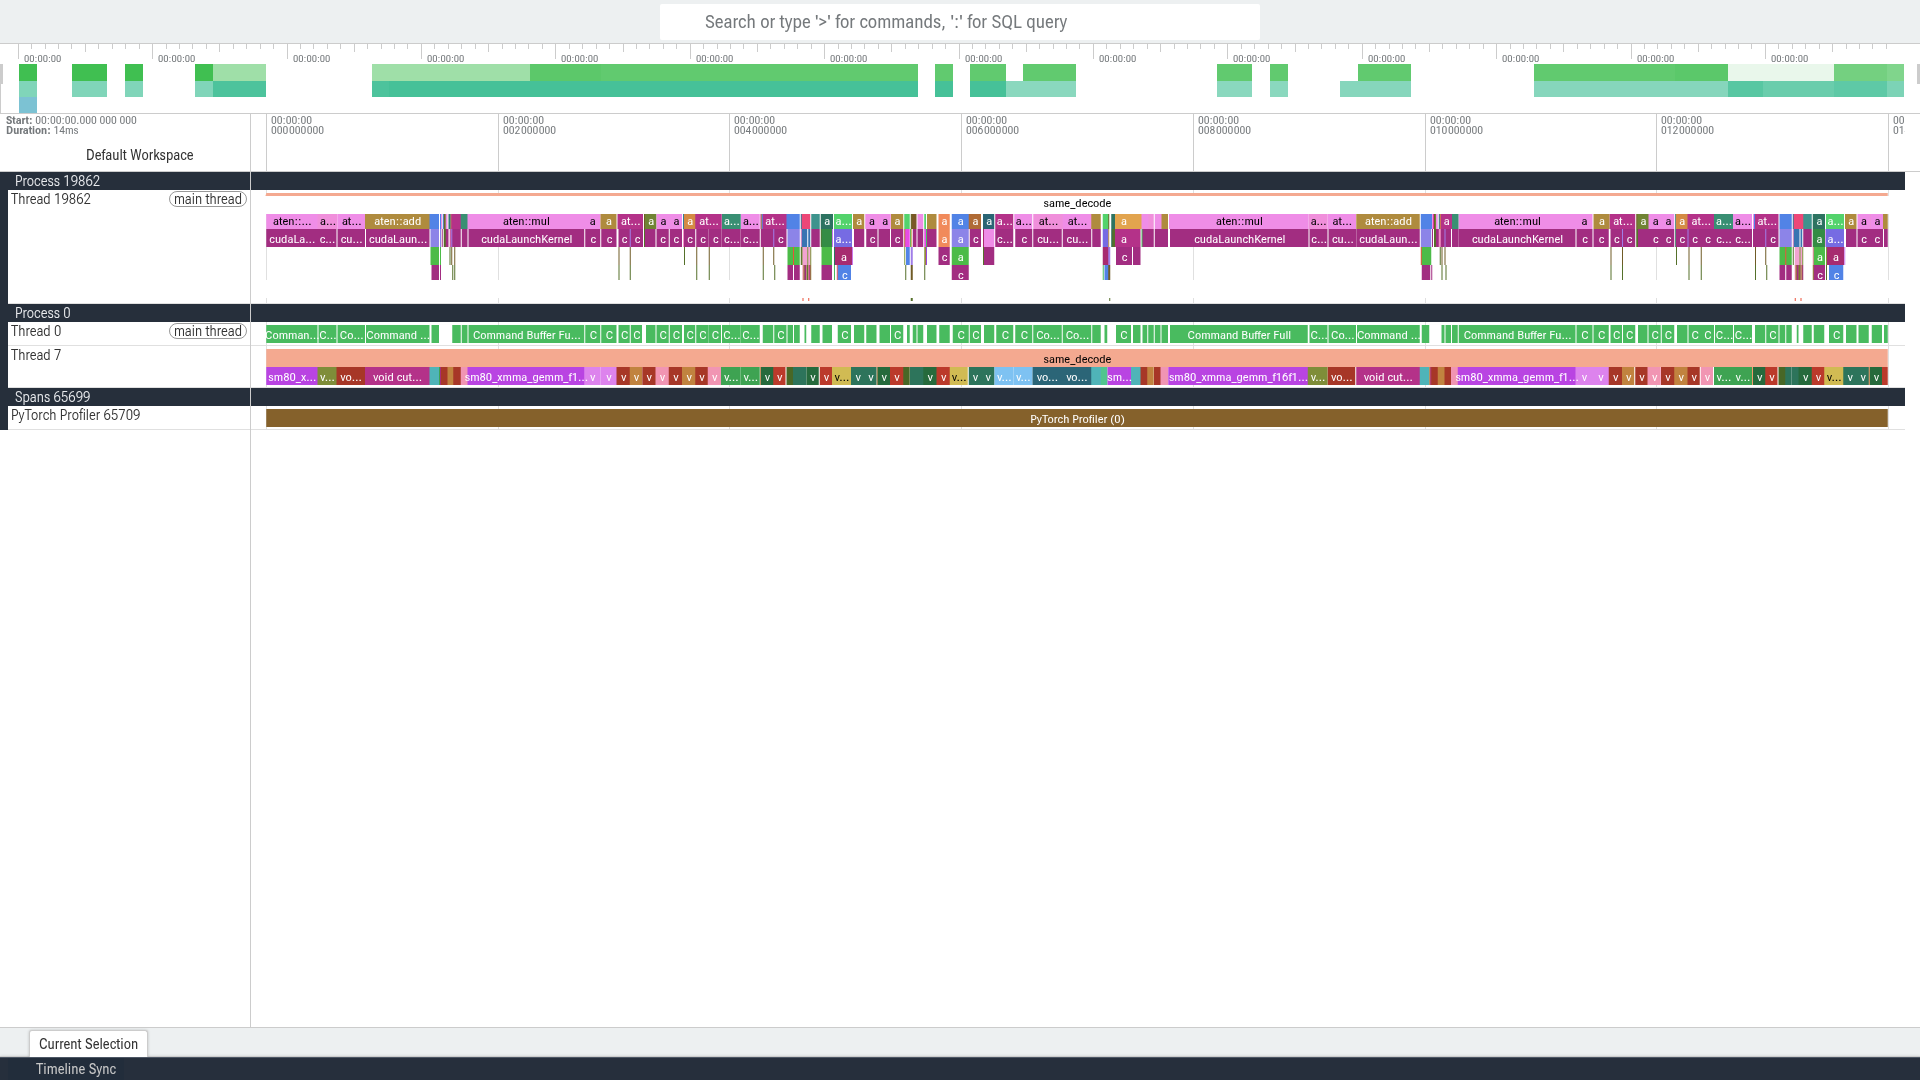The height and width of the screenshot is (1080, 1920).
Task: Click the 008000000 time axis marker
Action: click(1224, 125)
